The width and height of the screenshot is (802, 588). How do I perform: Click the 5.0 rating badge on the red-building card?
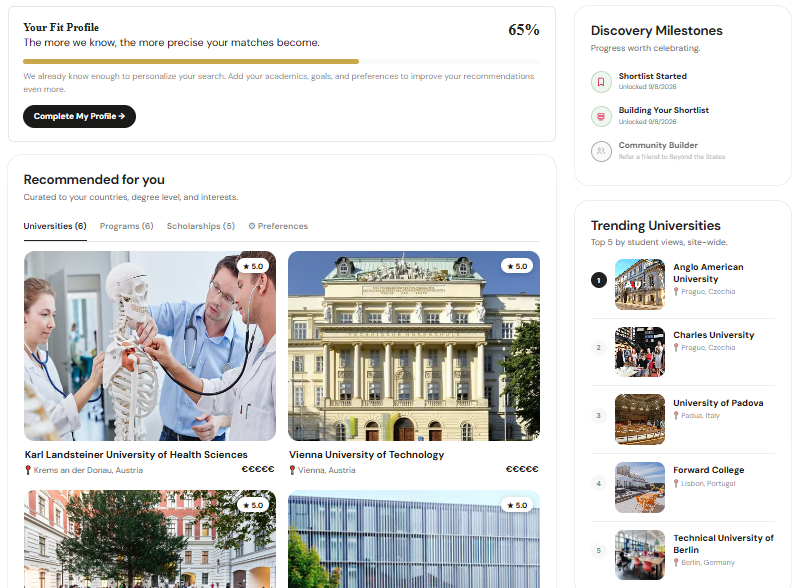[x=253, y=505]
